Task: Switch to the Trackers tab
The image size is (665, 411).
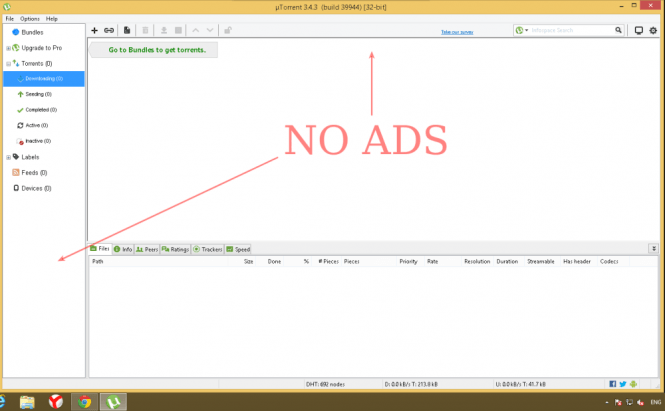Action: (208, 249)
